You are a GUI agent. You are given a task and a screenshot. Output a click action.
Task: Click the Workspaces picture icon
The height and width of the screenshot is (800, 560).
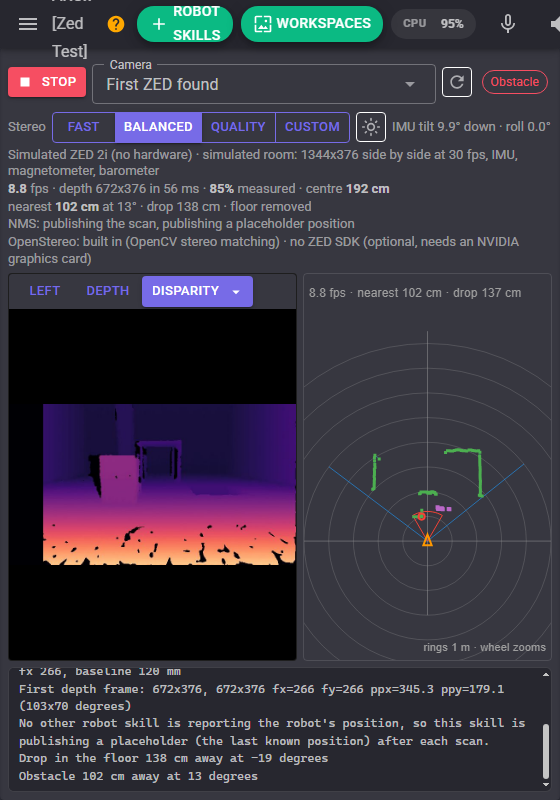click(x=263, y=23)
